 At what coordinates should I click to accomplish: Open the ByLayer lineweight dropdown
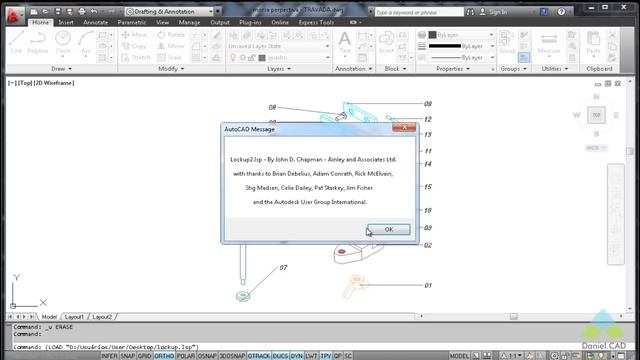coord(461,46)
